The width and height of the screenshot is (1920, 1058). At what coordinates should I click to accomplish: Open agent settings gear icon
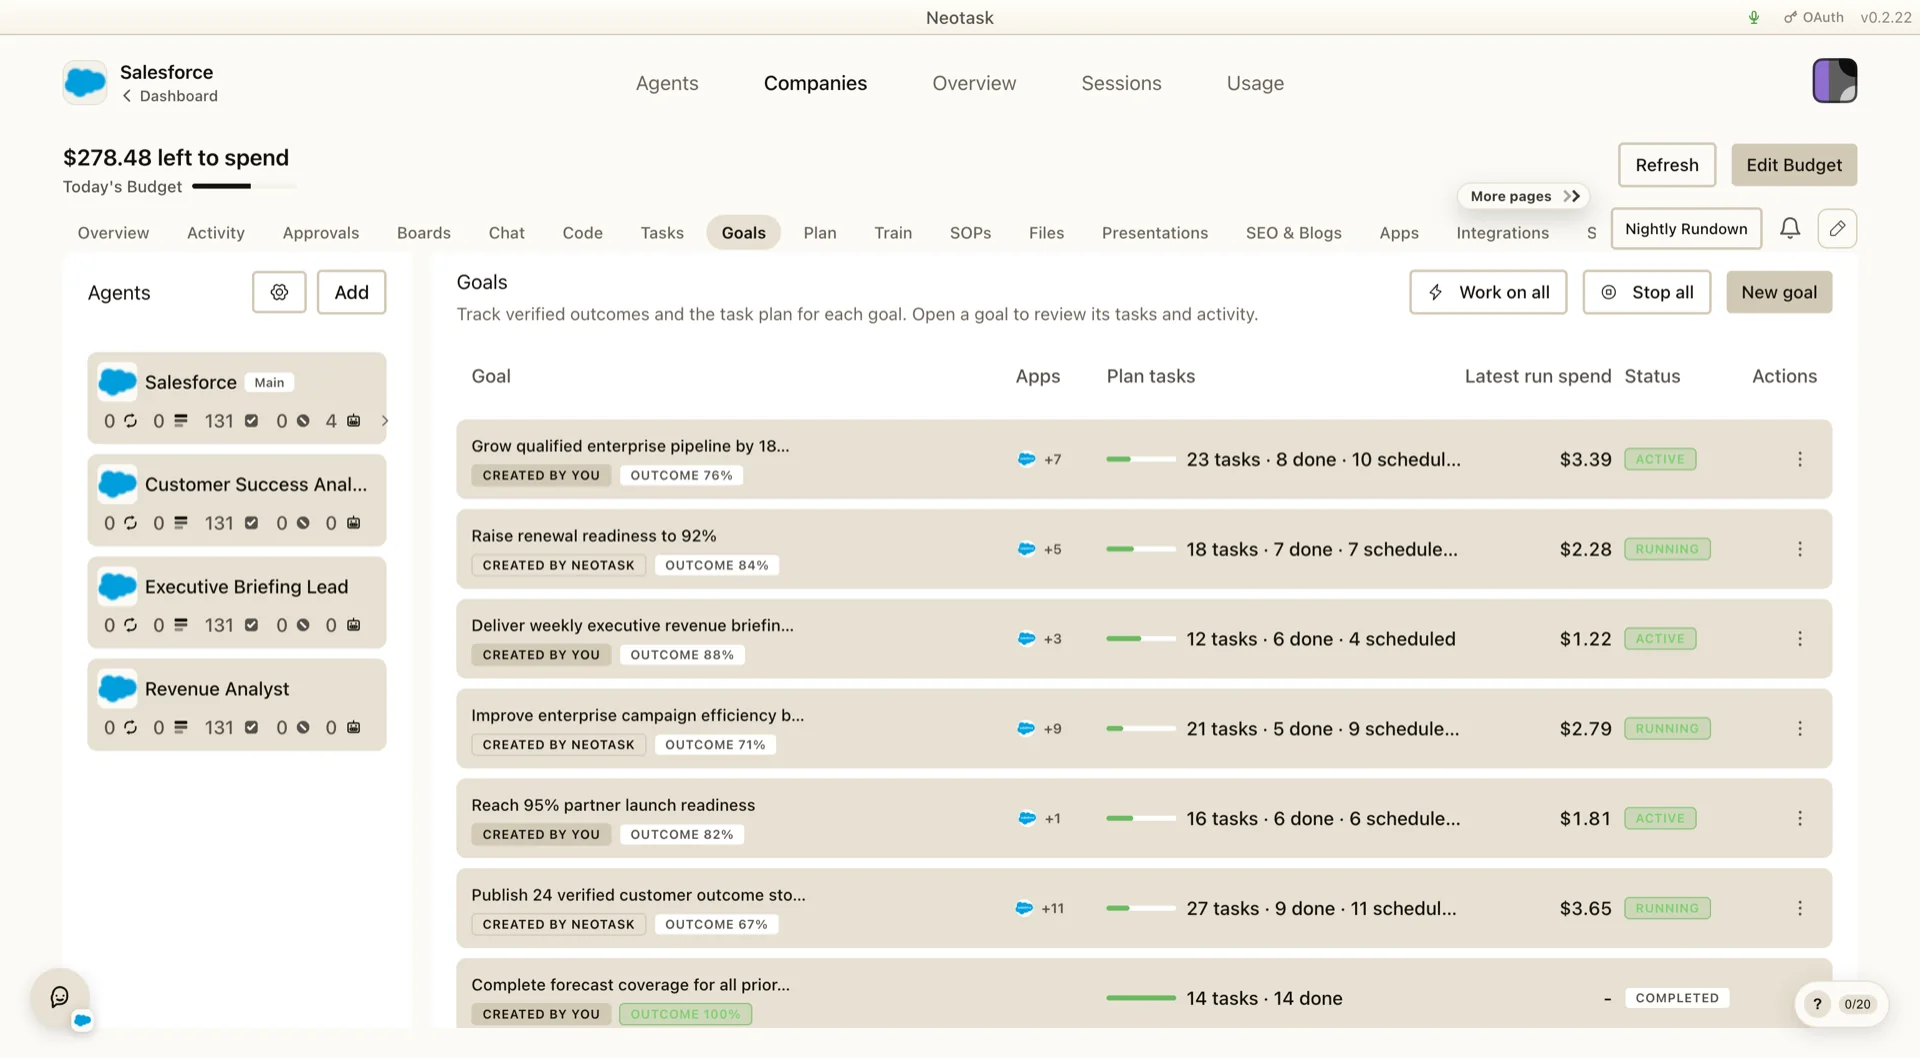(x=279, y=292)
